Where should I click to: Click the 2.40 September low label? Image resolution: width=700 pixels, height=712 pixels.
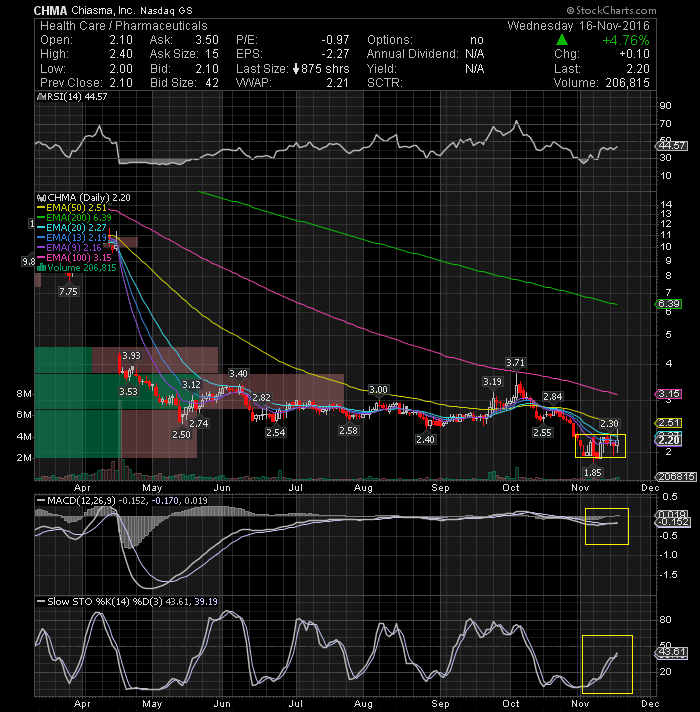pyautogui.click(x=425, y=439)
